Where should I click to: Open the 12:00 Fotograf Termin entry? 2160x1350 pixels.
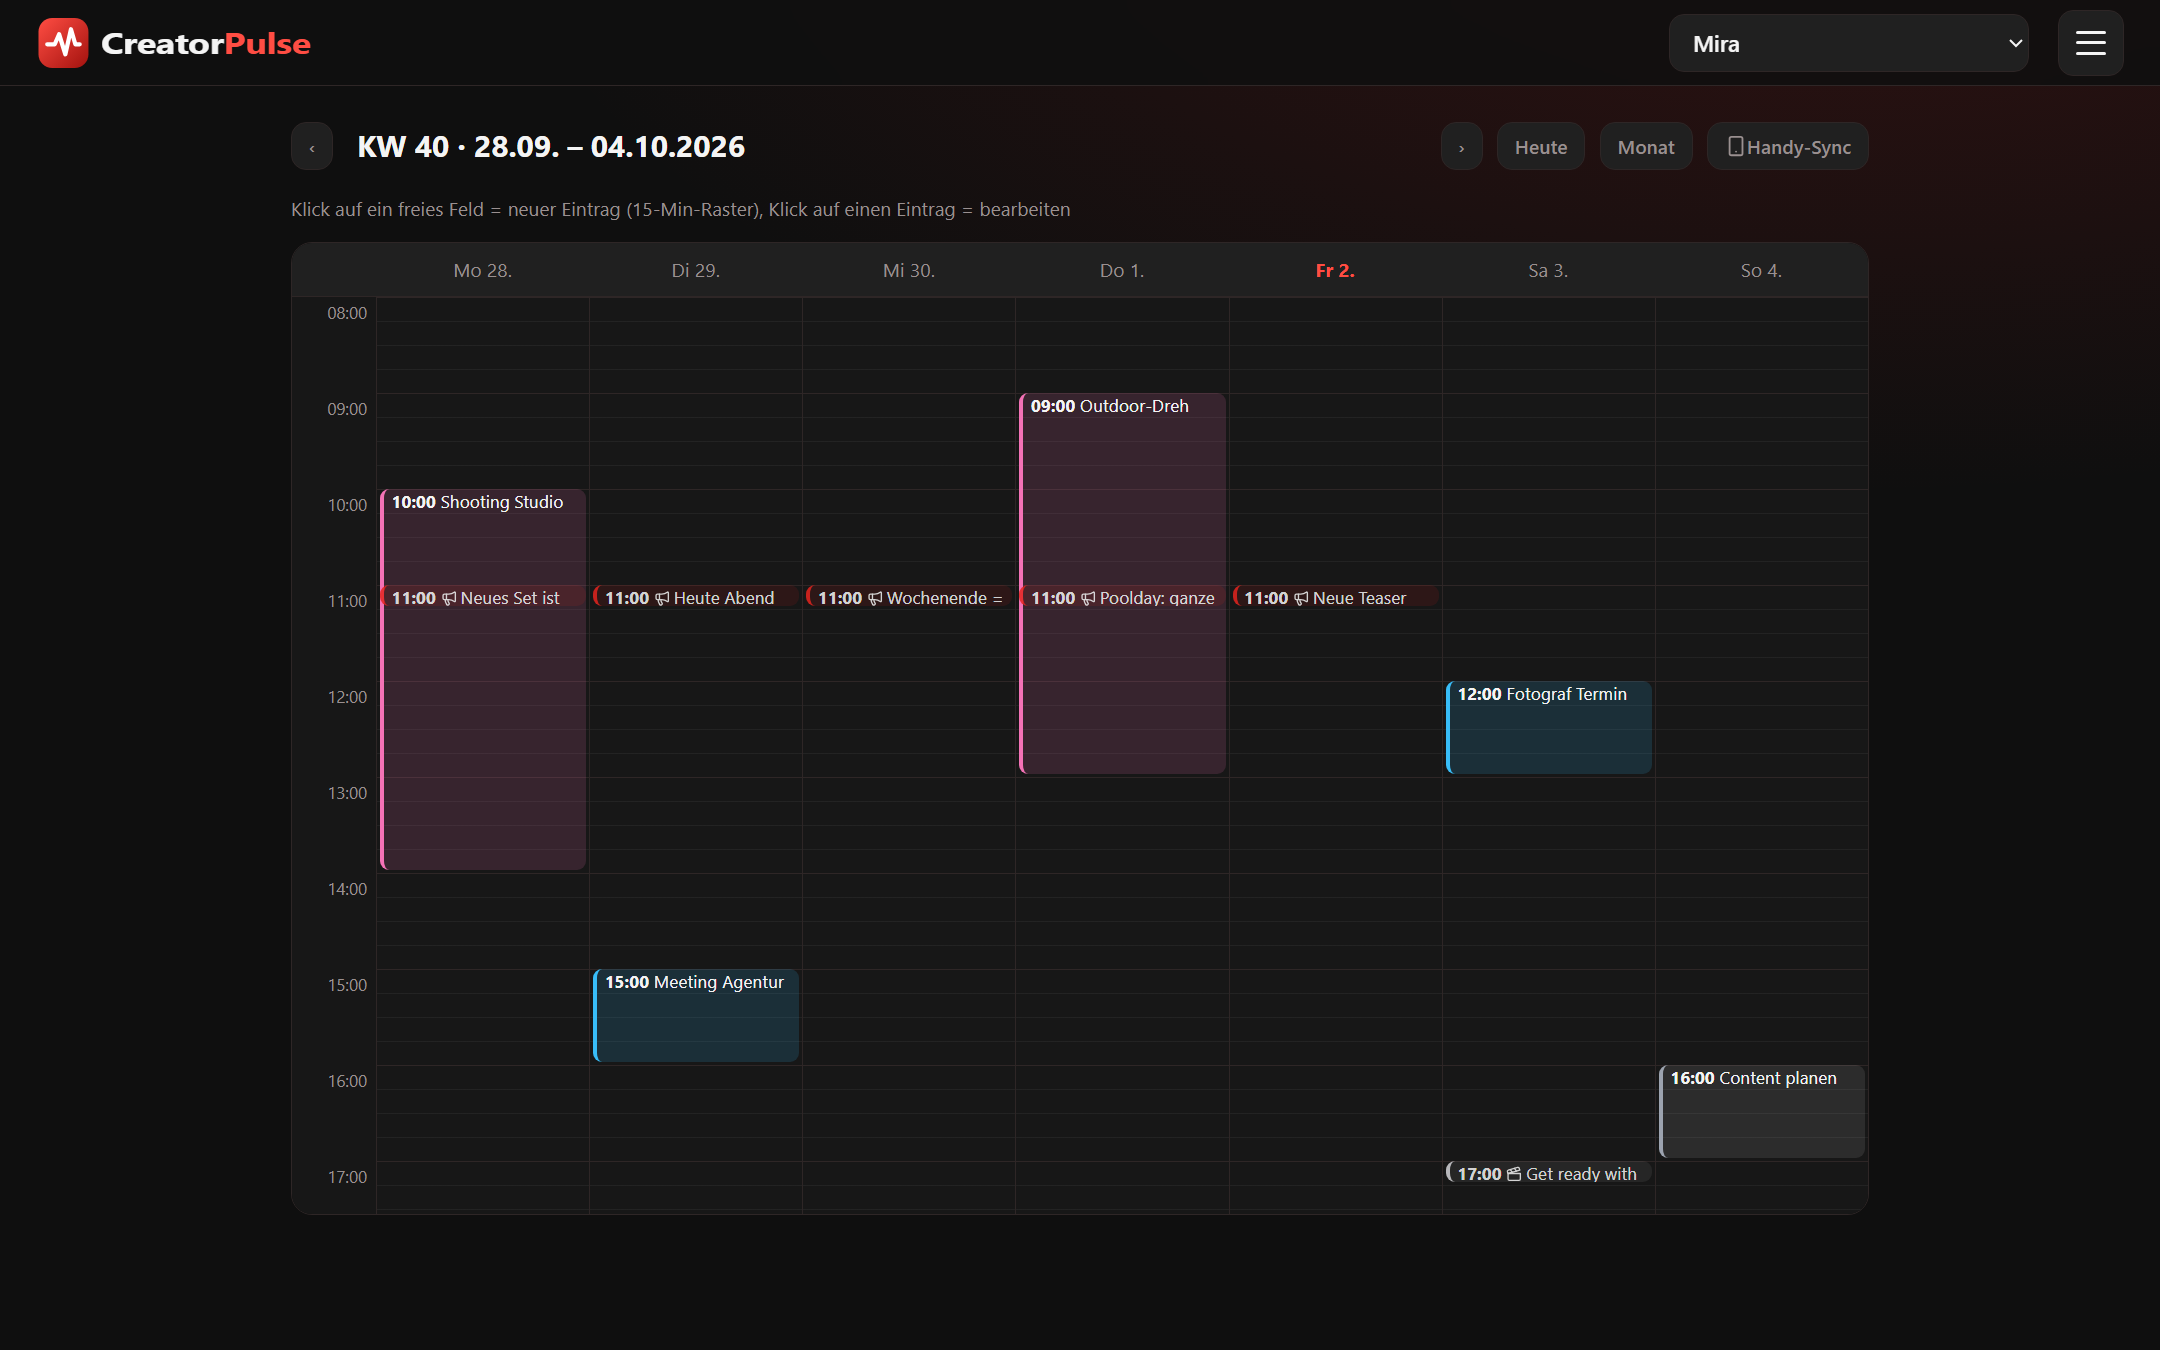[x=1548, y=727]
